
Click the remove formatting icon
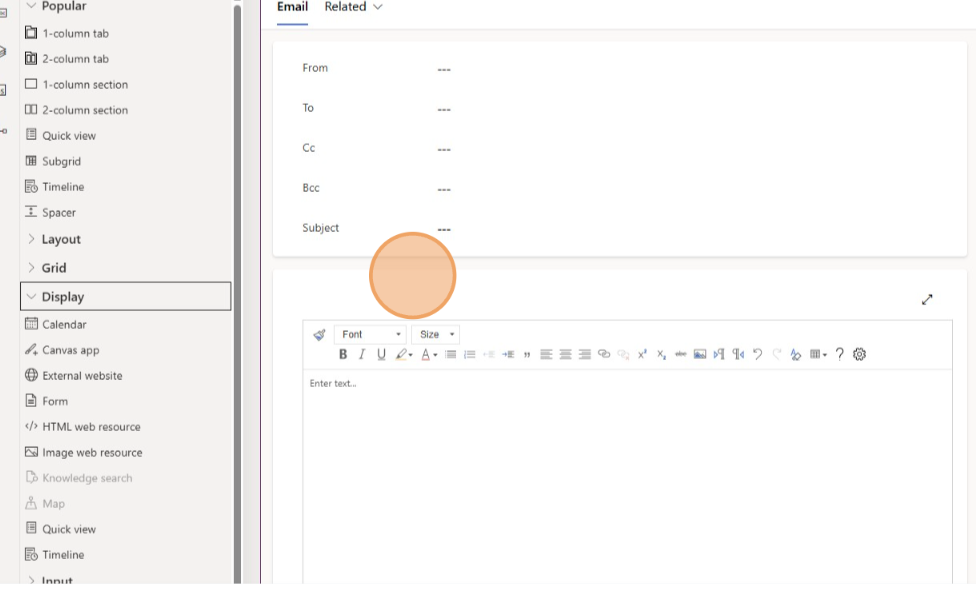coord(795,354)
